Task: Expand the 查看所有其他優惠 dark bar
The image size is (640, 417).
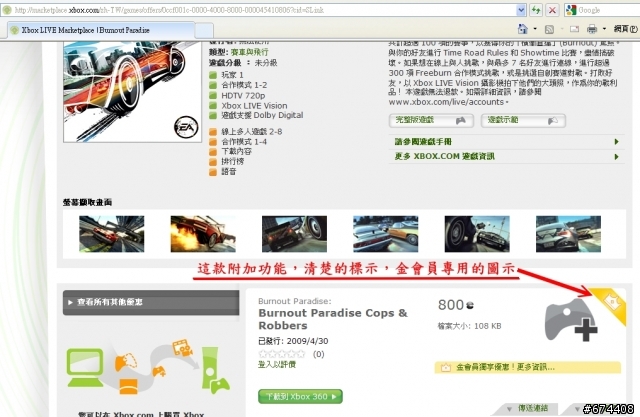Action: coord(151,302)
